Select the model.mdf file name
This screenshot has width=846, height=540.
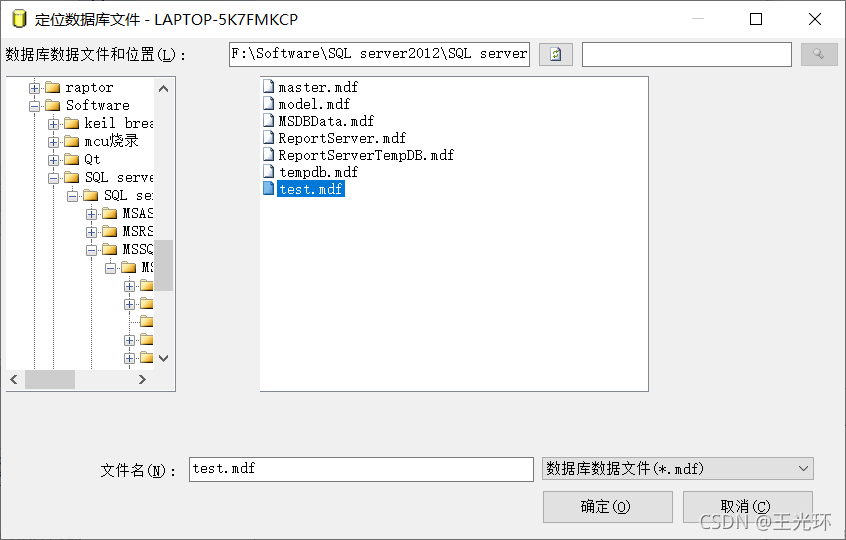tap(314, 104)
